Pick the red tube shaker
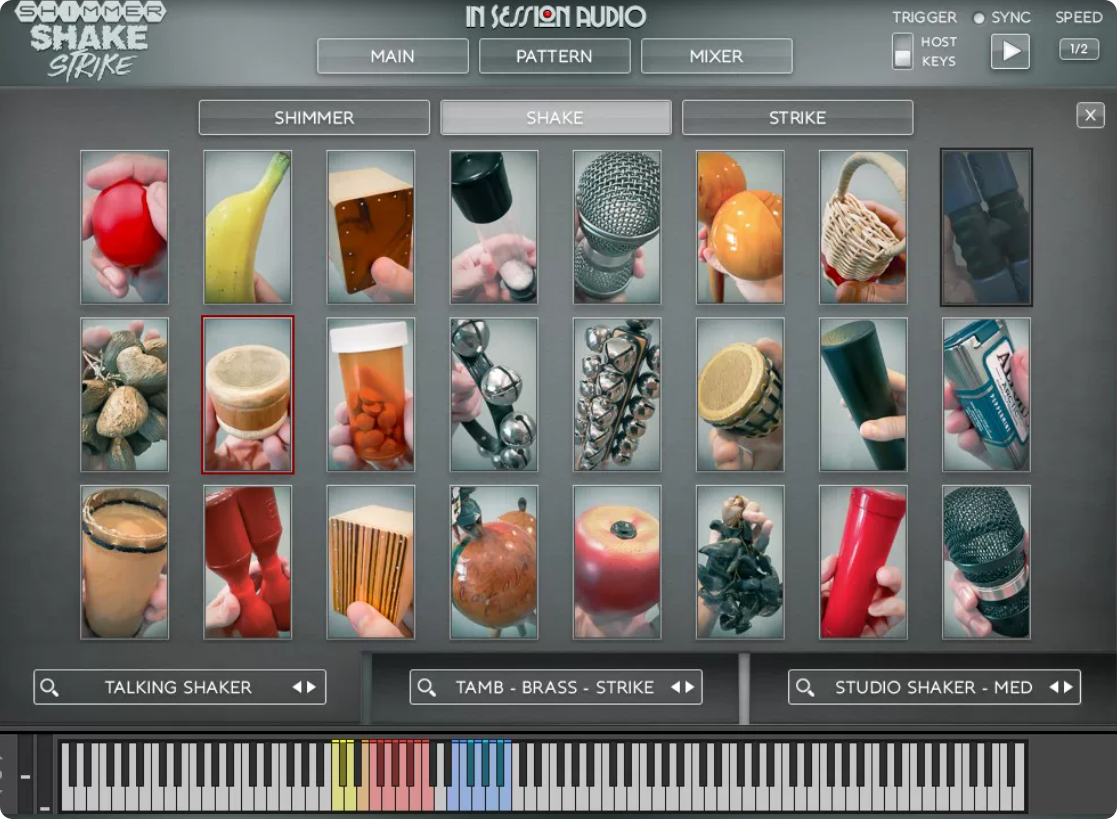Image resolution: width=1117 pixels, height=819 pixels. (863, 562)
